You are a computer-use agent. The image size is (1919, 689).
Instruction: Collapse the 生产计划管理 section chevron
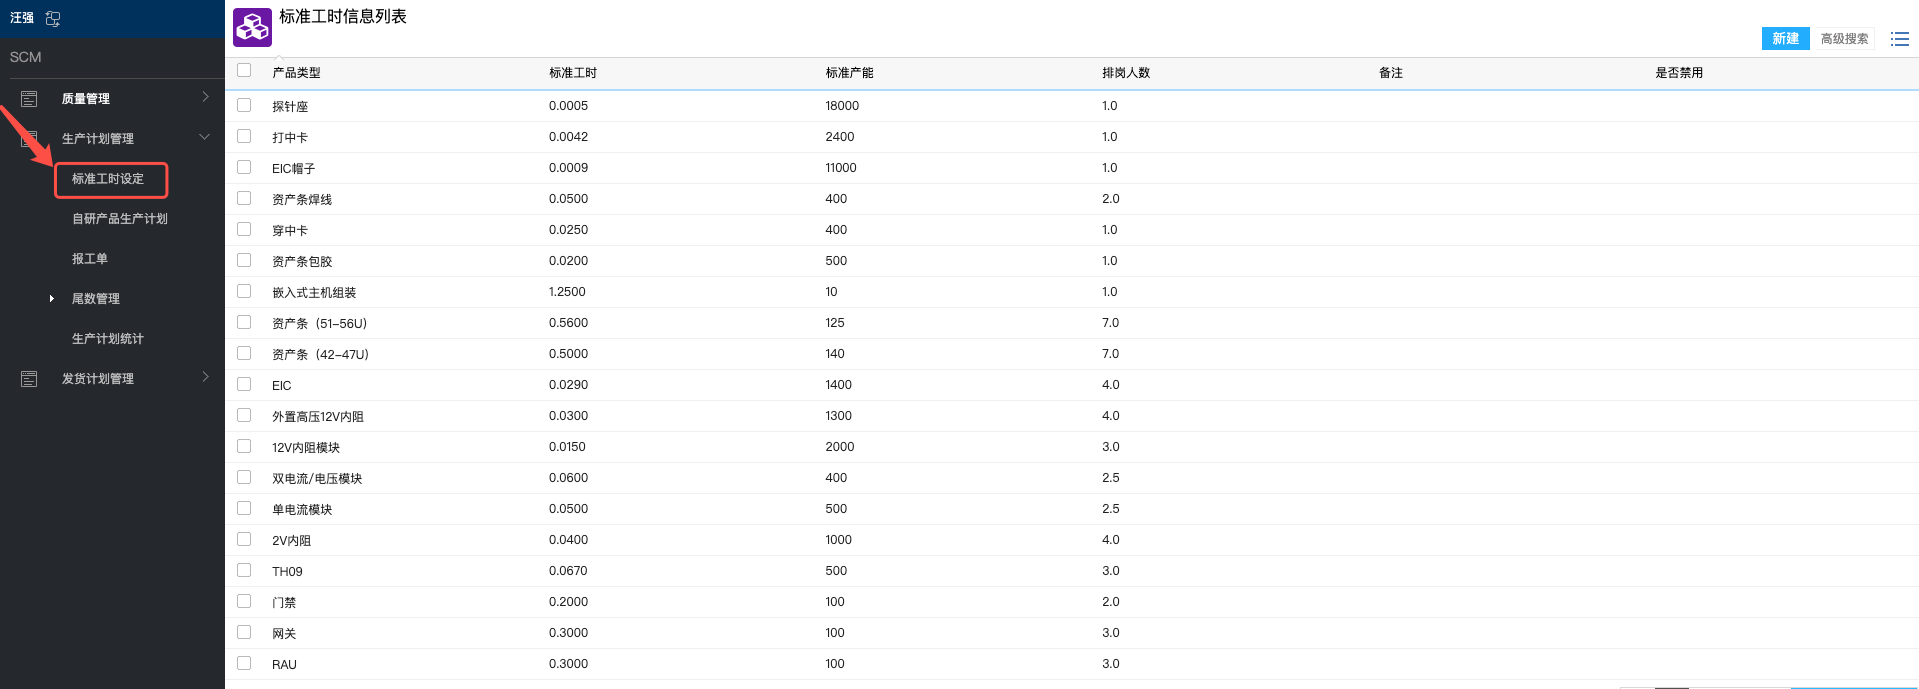[x=205, y=137]
